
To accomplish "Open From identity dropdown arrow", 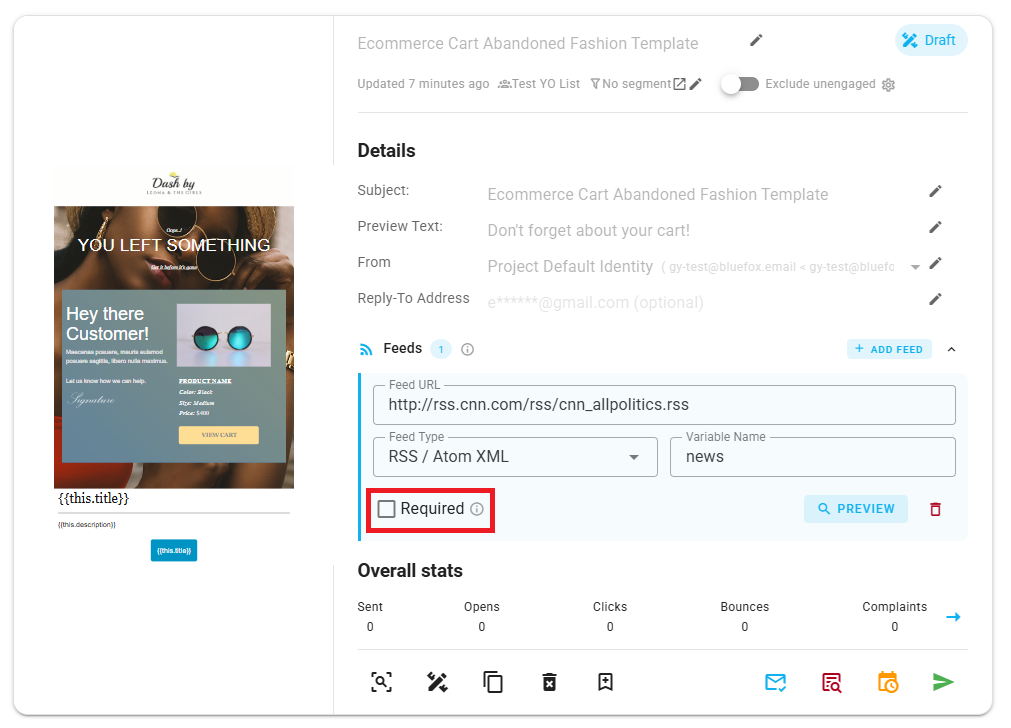I will pyautogui.click(x=915, y=267).
